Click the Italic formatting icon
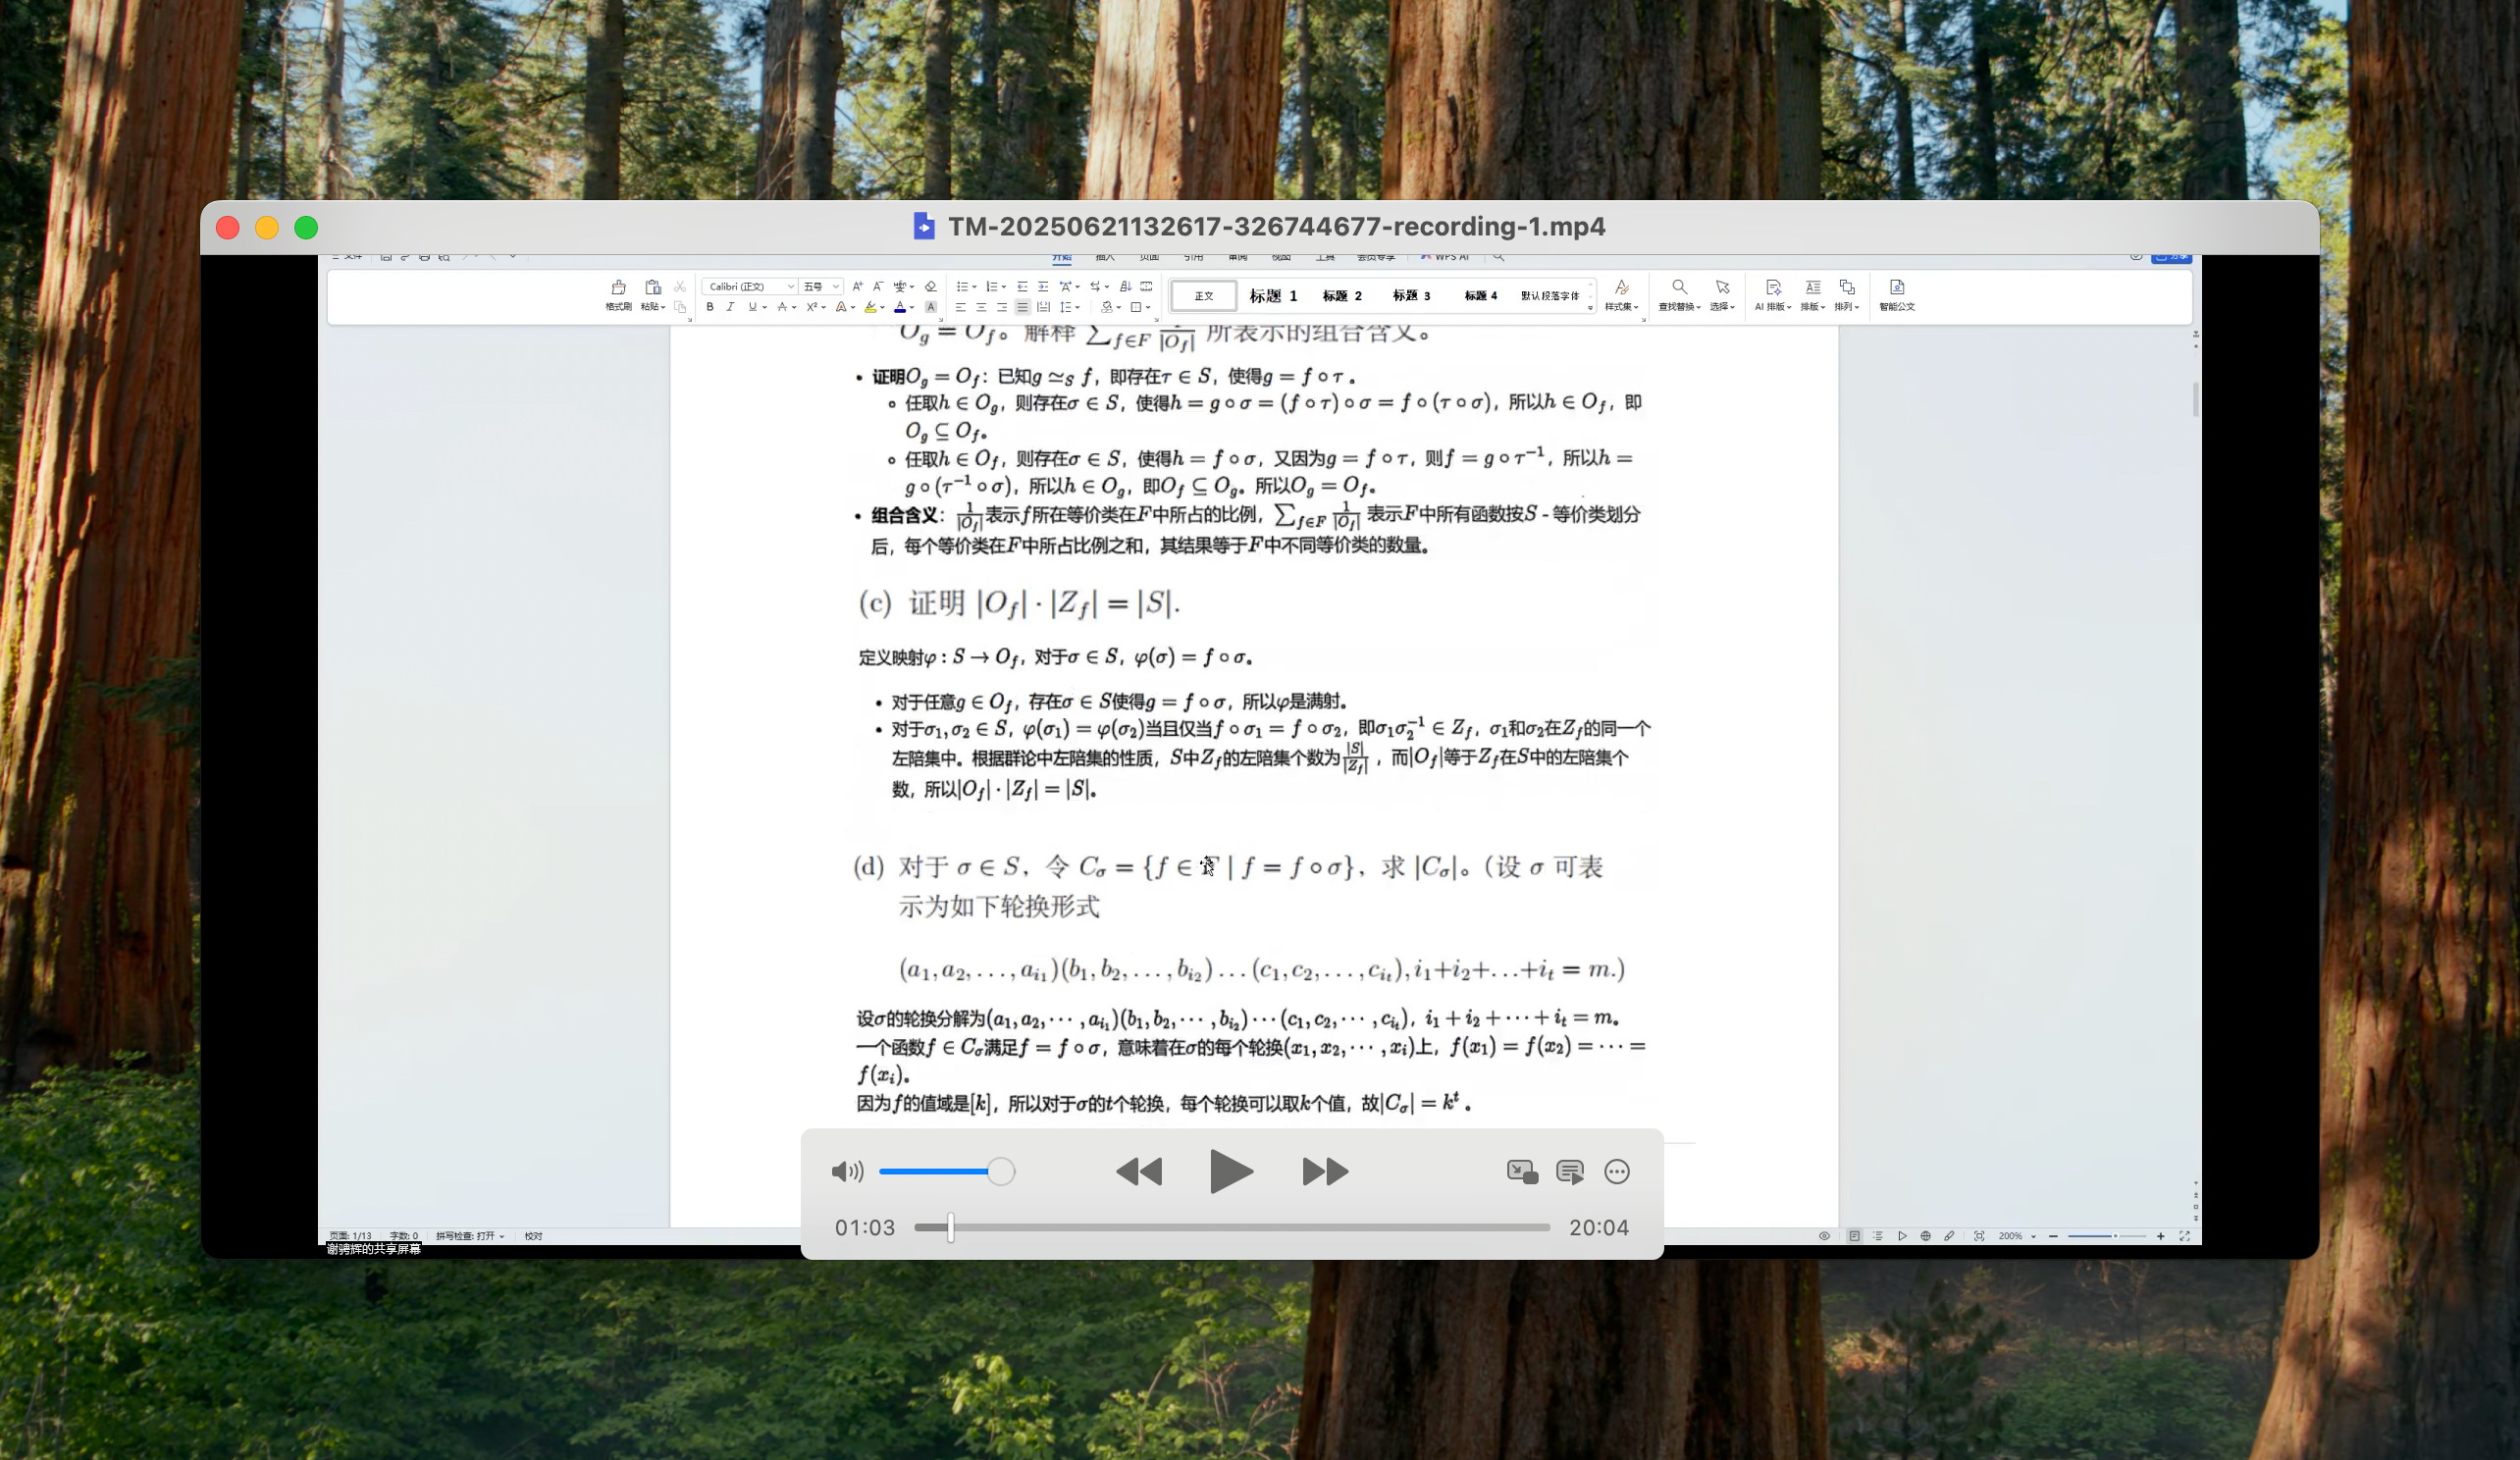This screenshot has height=1460, width=2520. [x=730, y=307]
